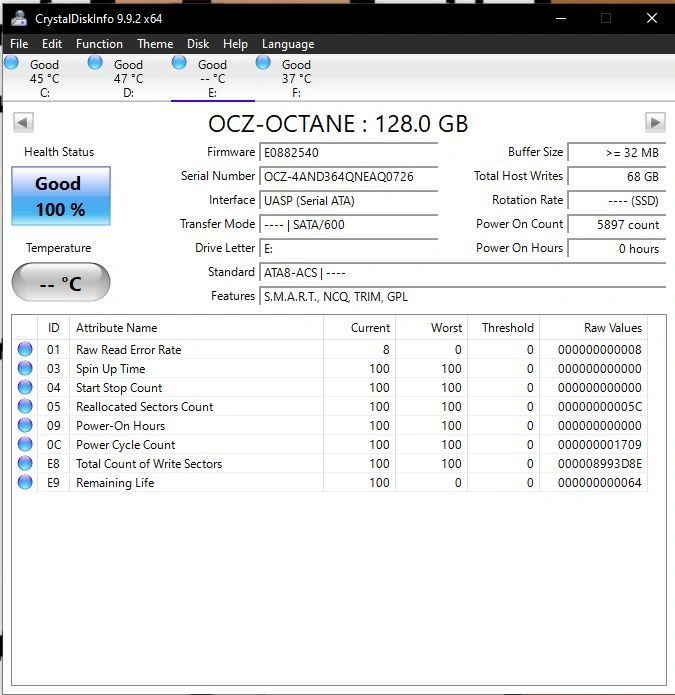Click the Transfer Mode SATA/600 field
The height and width of the screenshot is (695, 675).
click(x=349, y=224)
